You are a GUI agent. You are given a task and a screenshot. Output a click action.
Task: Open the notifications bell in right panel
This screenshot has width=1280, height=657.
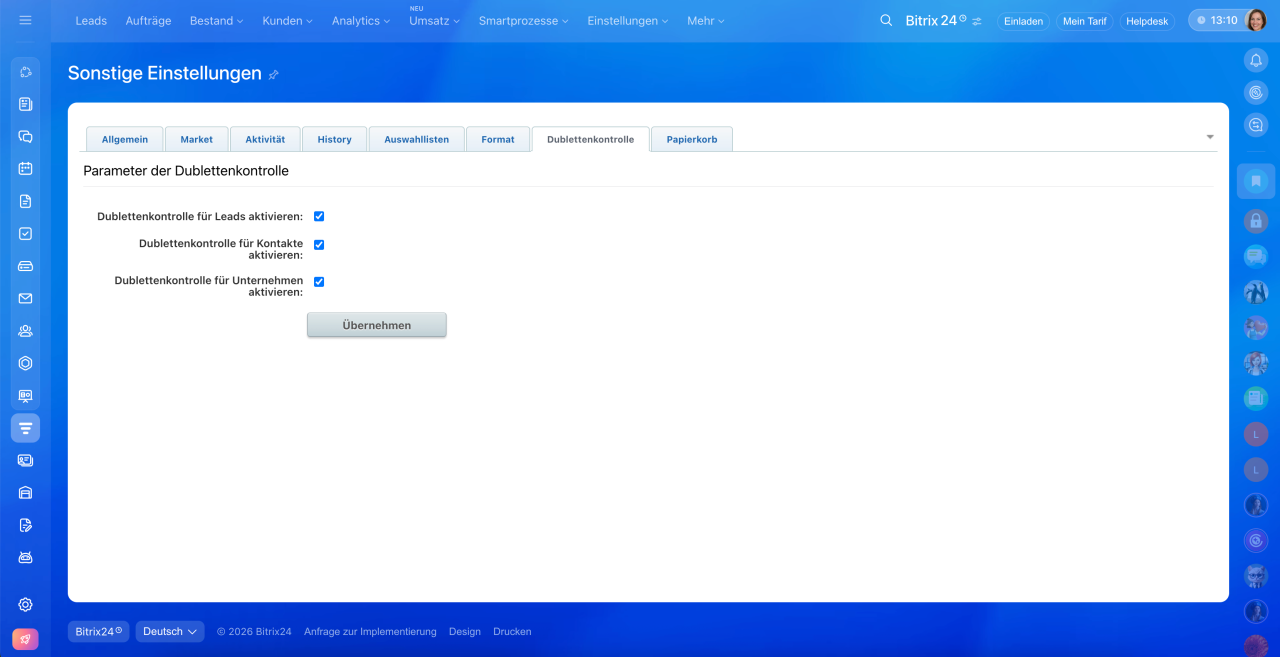[1256, 60]
